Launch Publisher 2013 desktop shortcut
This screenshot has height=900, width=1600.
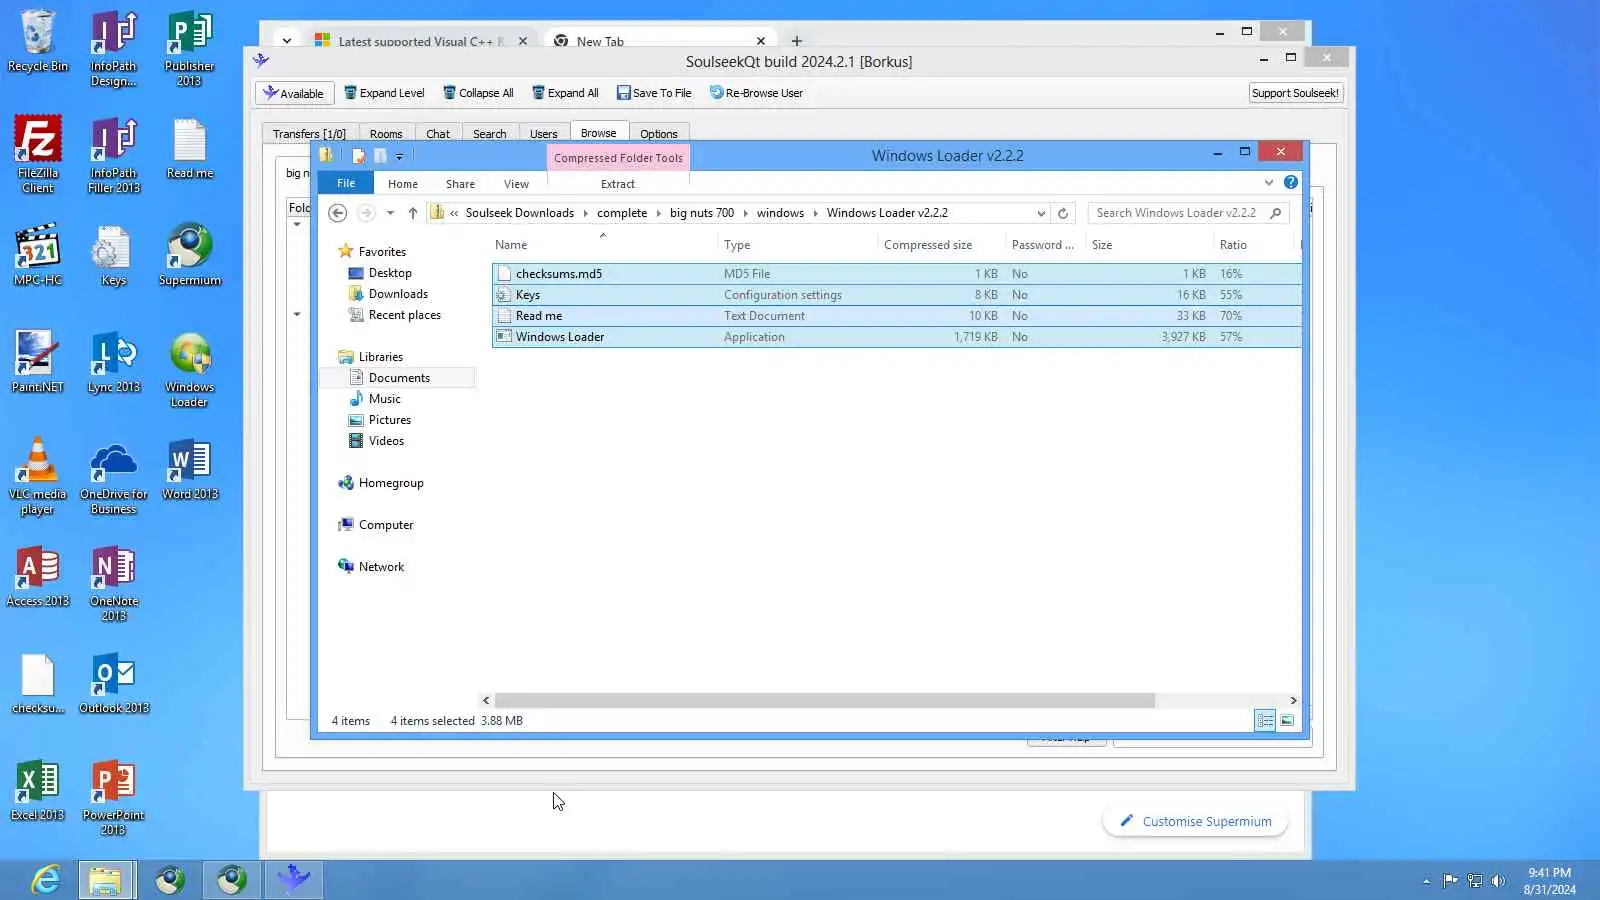[x=190, y=47]
